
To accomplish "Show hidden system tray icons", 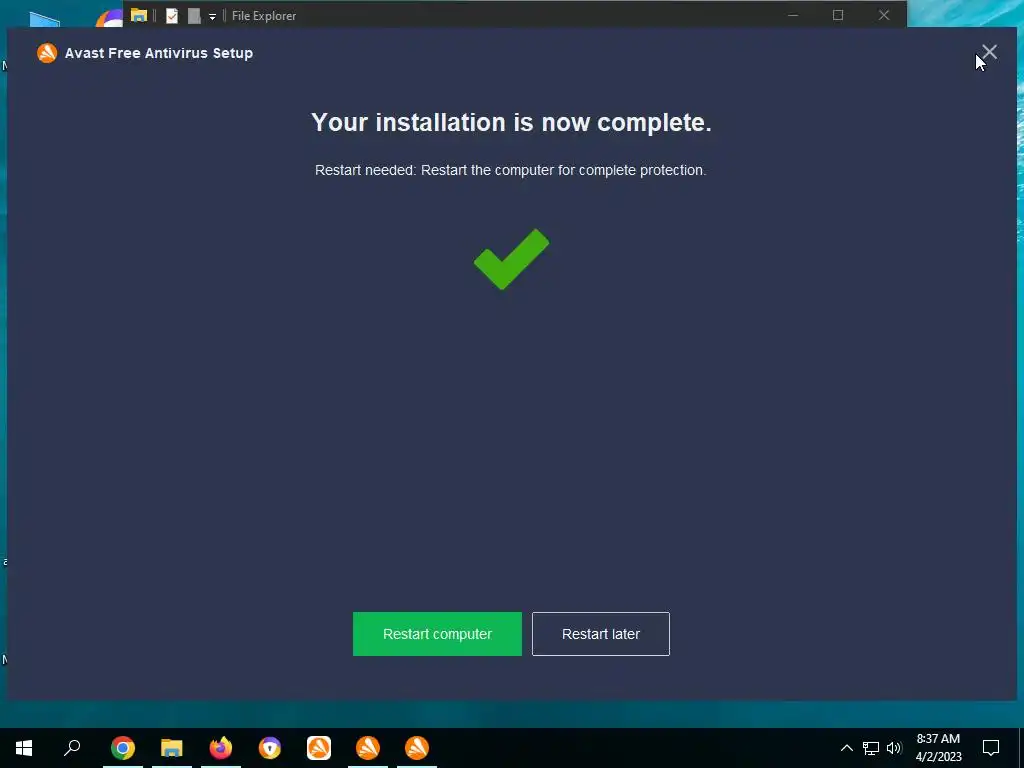I will click(x=846, y=748).
